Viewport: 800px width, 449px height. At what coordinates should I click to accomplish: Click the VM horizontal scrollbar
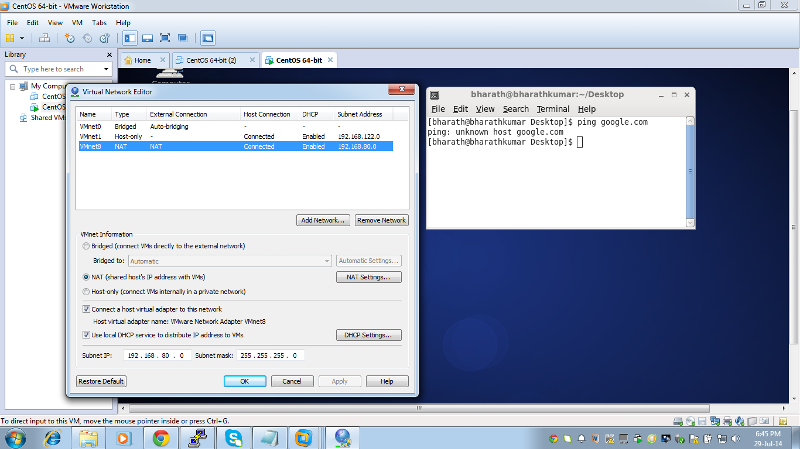pyautogui.click(x=419, y=408)
